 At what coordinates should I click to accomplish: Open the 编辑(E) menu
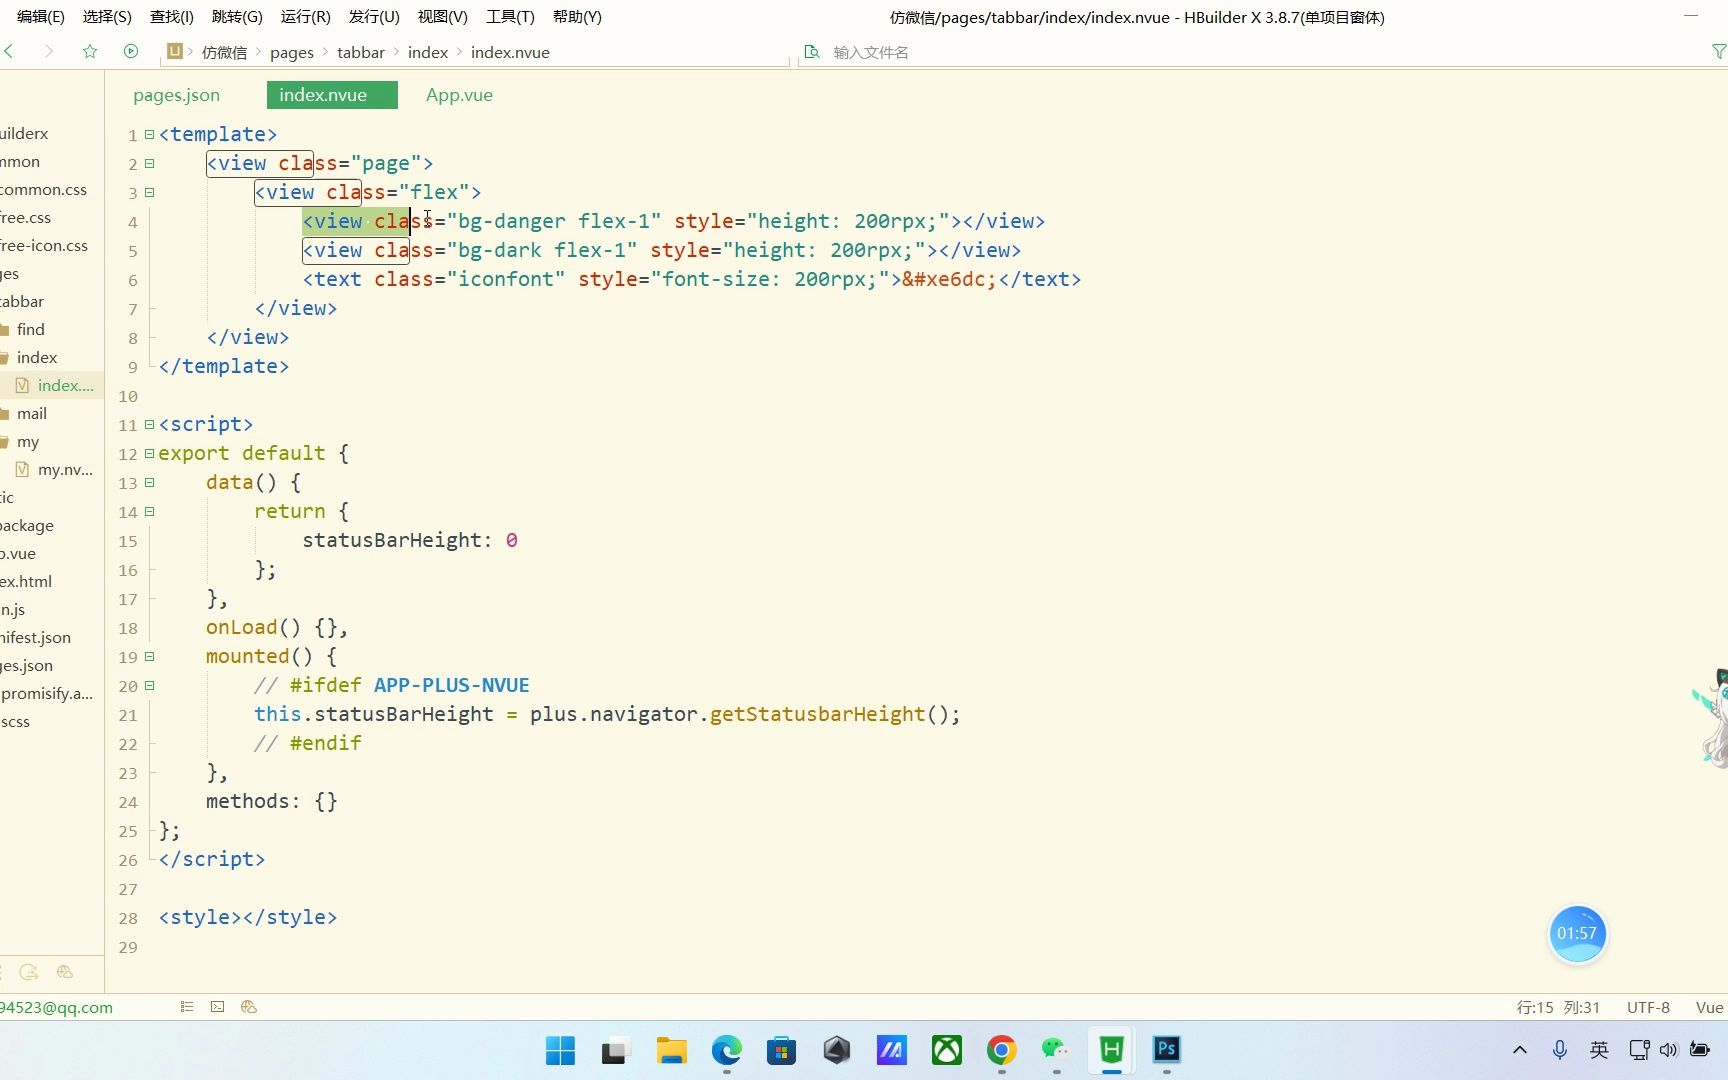(x=40, y=17)
